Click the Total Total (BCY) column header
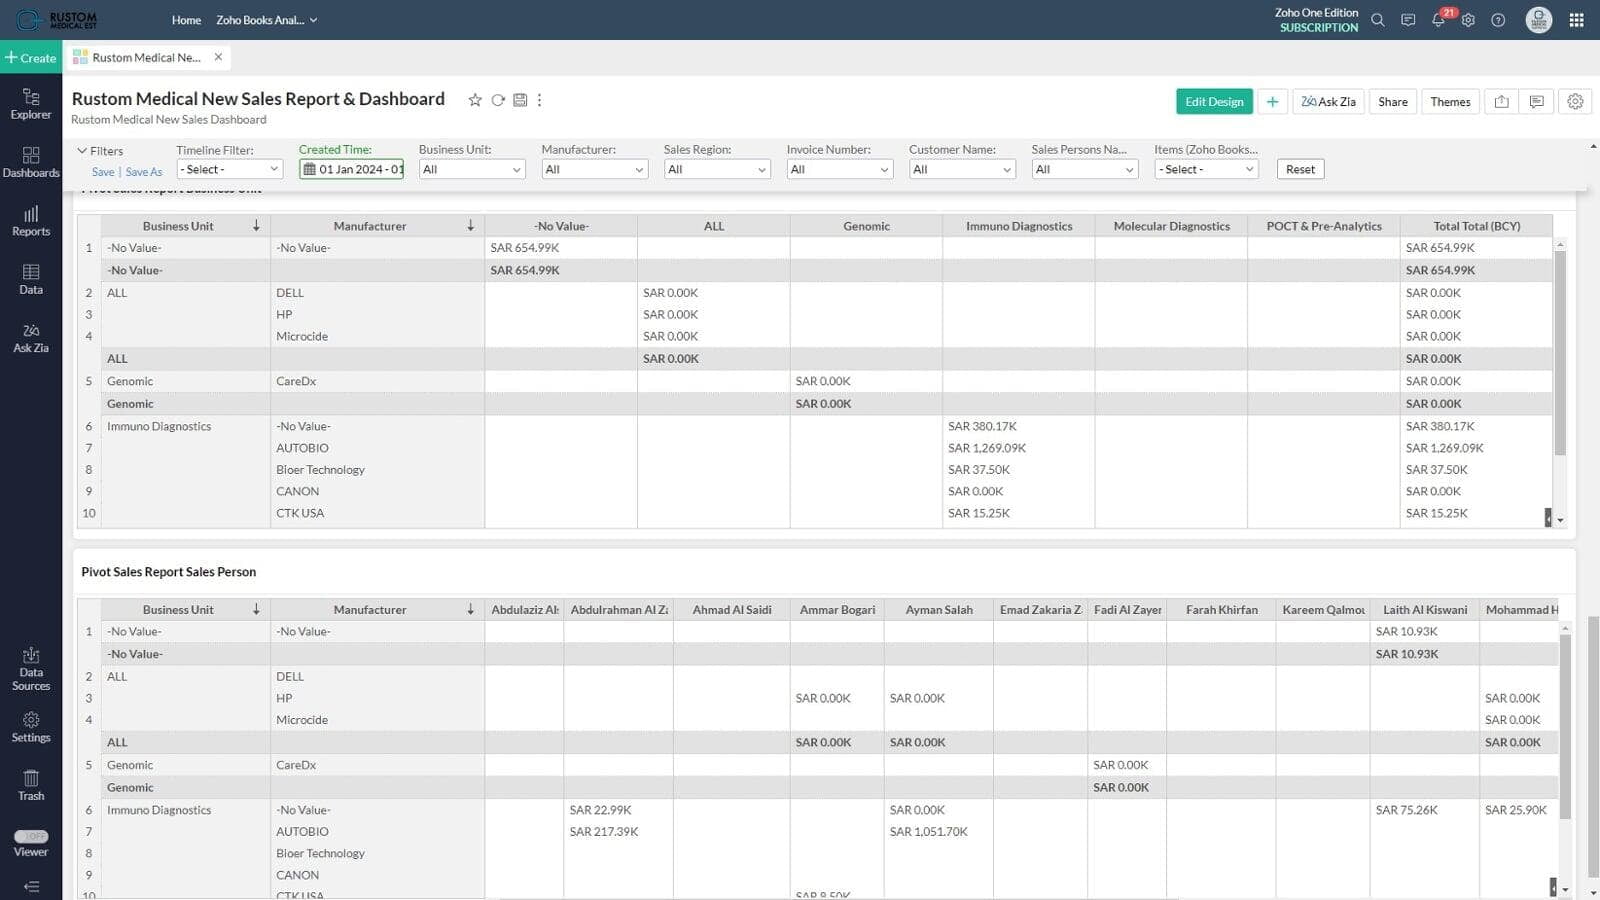 (x=1476, y=226)
